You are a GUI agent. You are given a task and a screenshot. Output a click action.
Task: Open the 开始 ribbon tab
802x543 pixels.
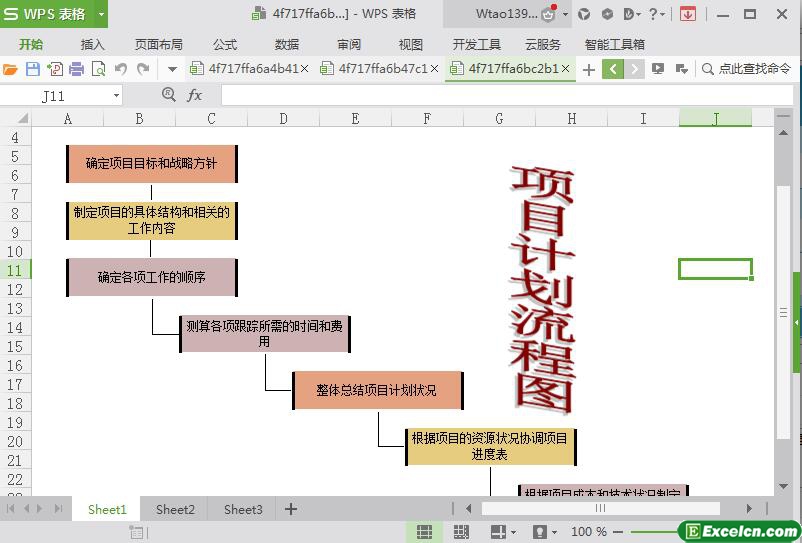point(31,44)
